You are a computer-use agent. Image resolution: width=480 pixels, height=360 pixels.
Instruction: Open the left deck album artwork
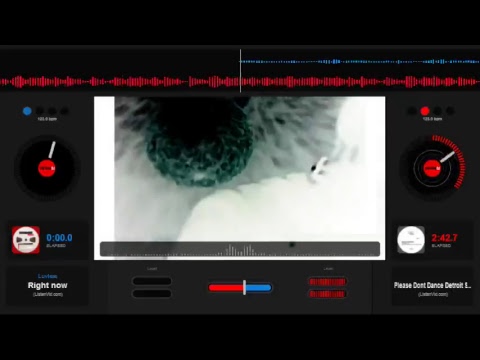point(26,240)
